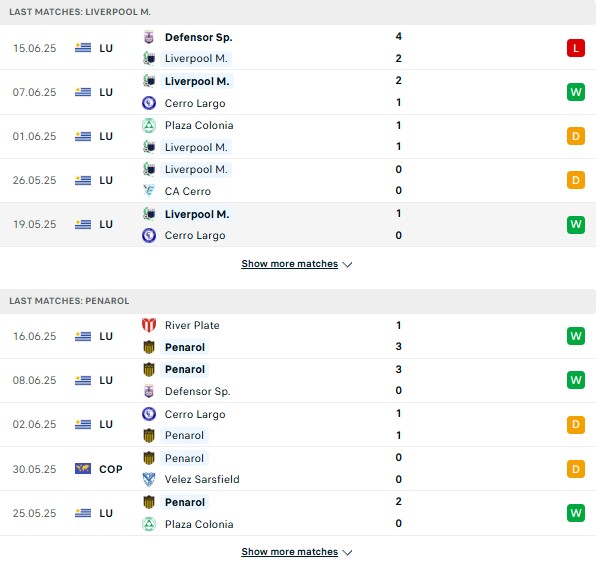Expand more matches under Penarol section
Screen dimensions: 599x572
tap(290, 552)
